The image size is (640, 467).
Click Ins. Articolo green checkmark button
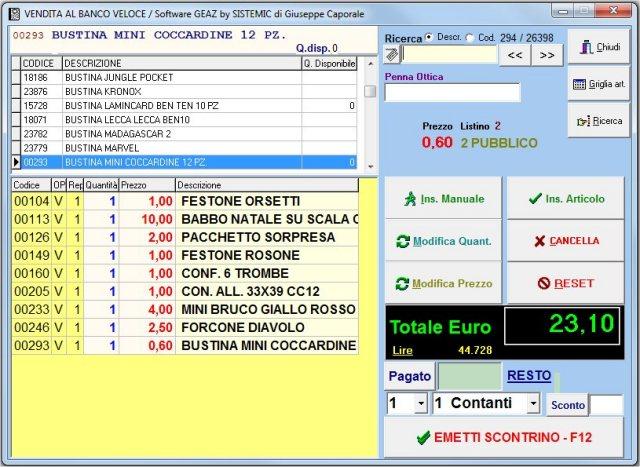[565, 199]
